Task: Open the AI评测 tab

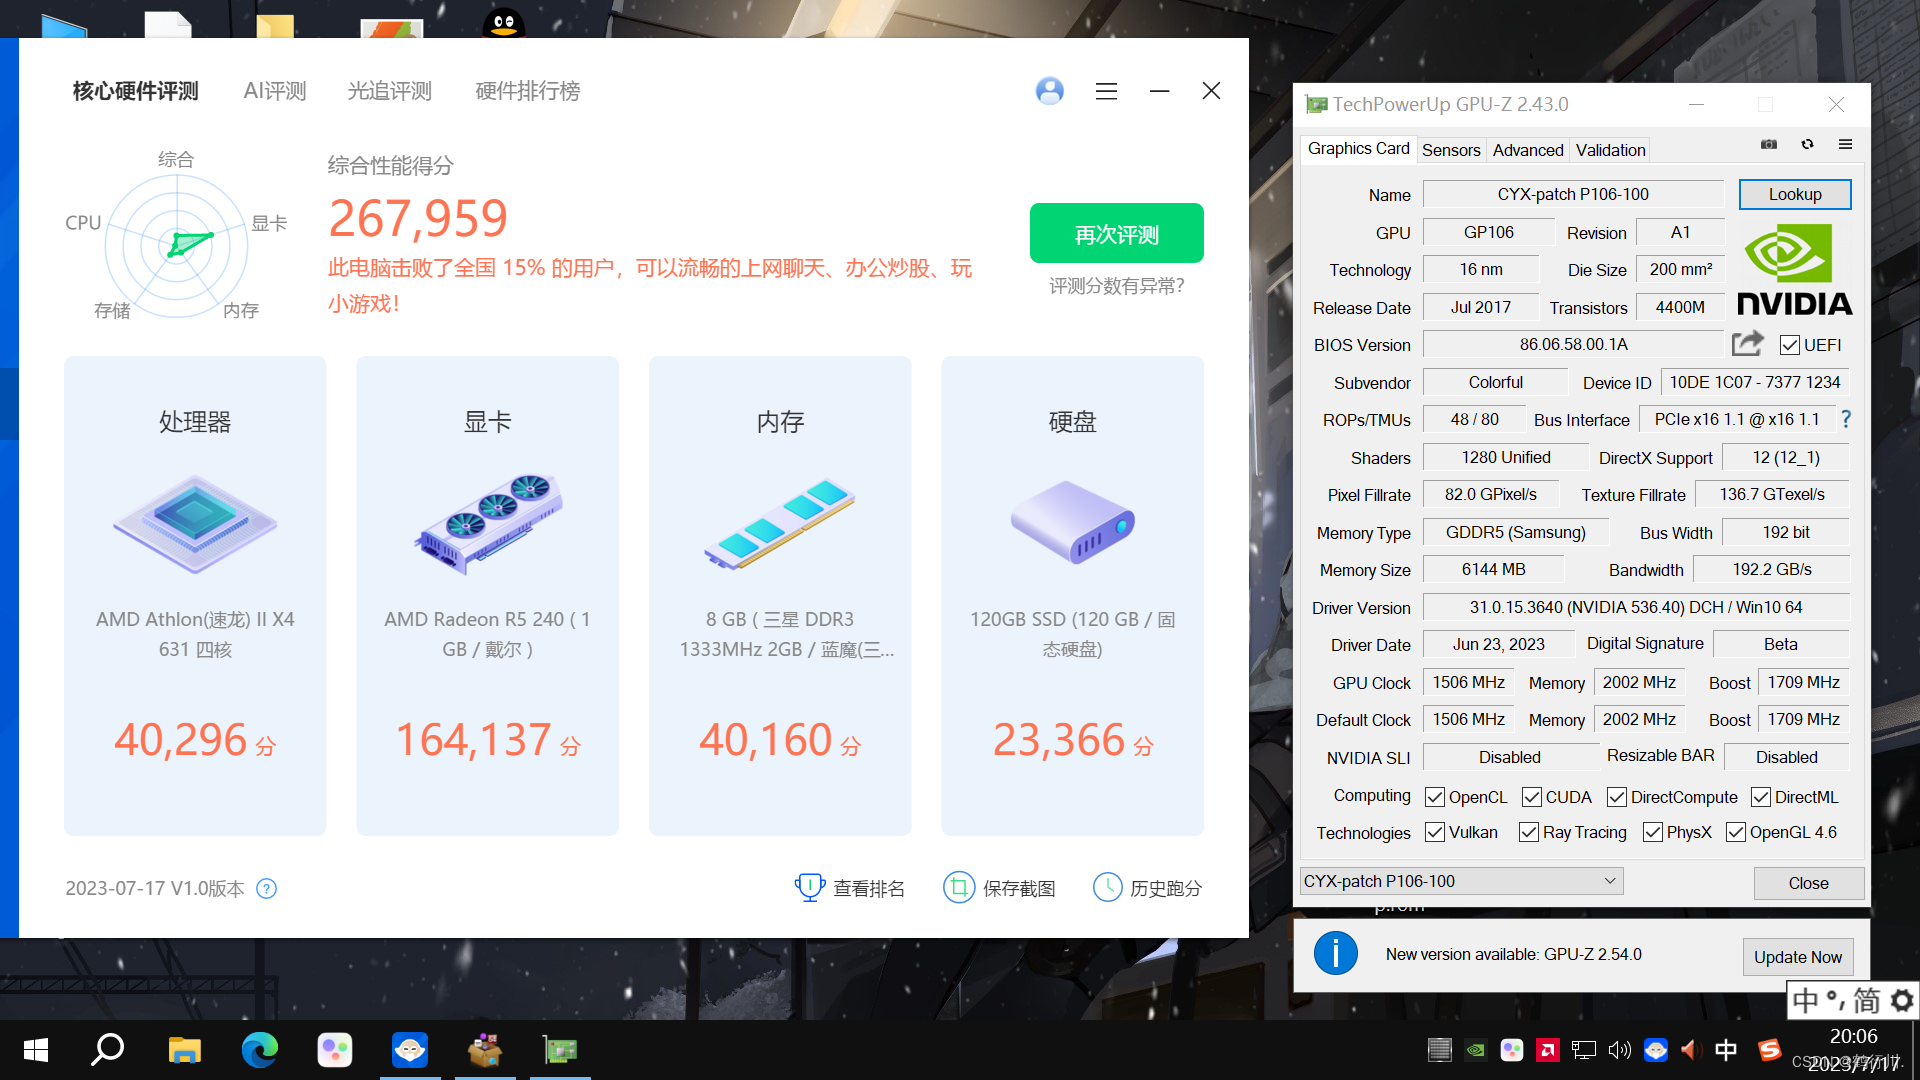Action: [x=275, y=91]
